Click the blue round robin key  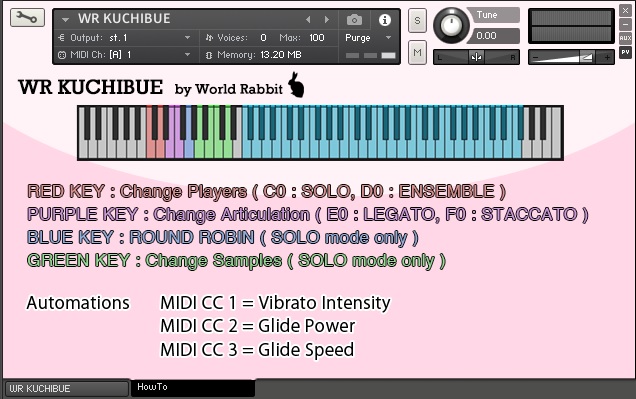189,148
